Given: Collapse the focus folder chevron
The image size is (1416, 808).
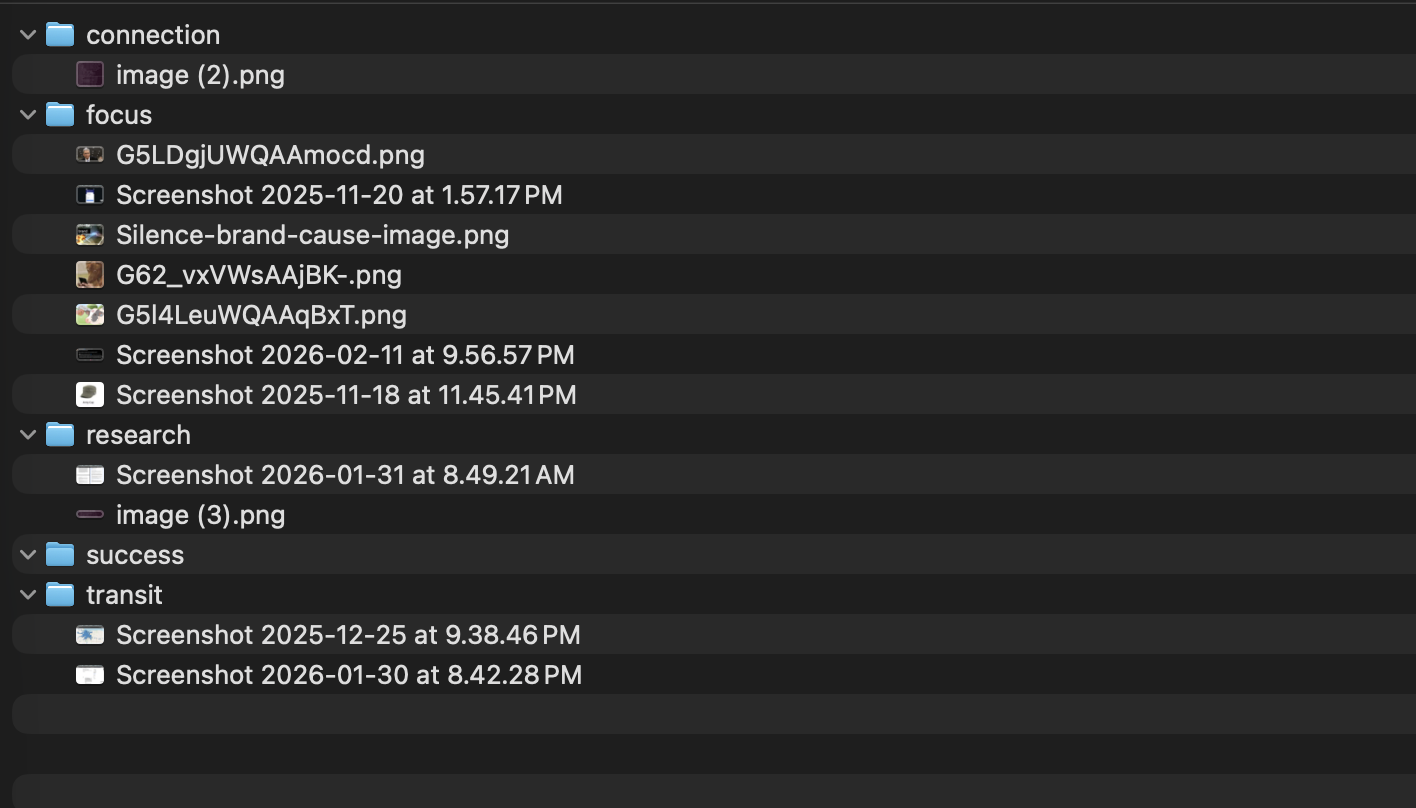Looking at the screenshot, I should pos(28,115).
